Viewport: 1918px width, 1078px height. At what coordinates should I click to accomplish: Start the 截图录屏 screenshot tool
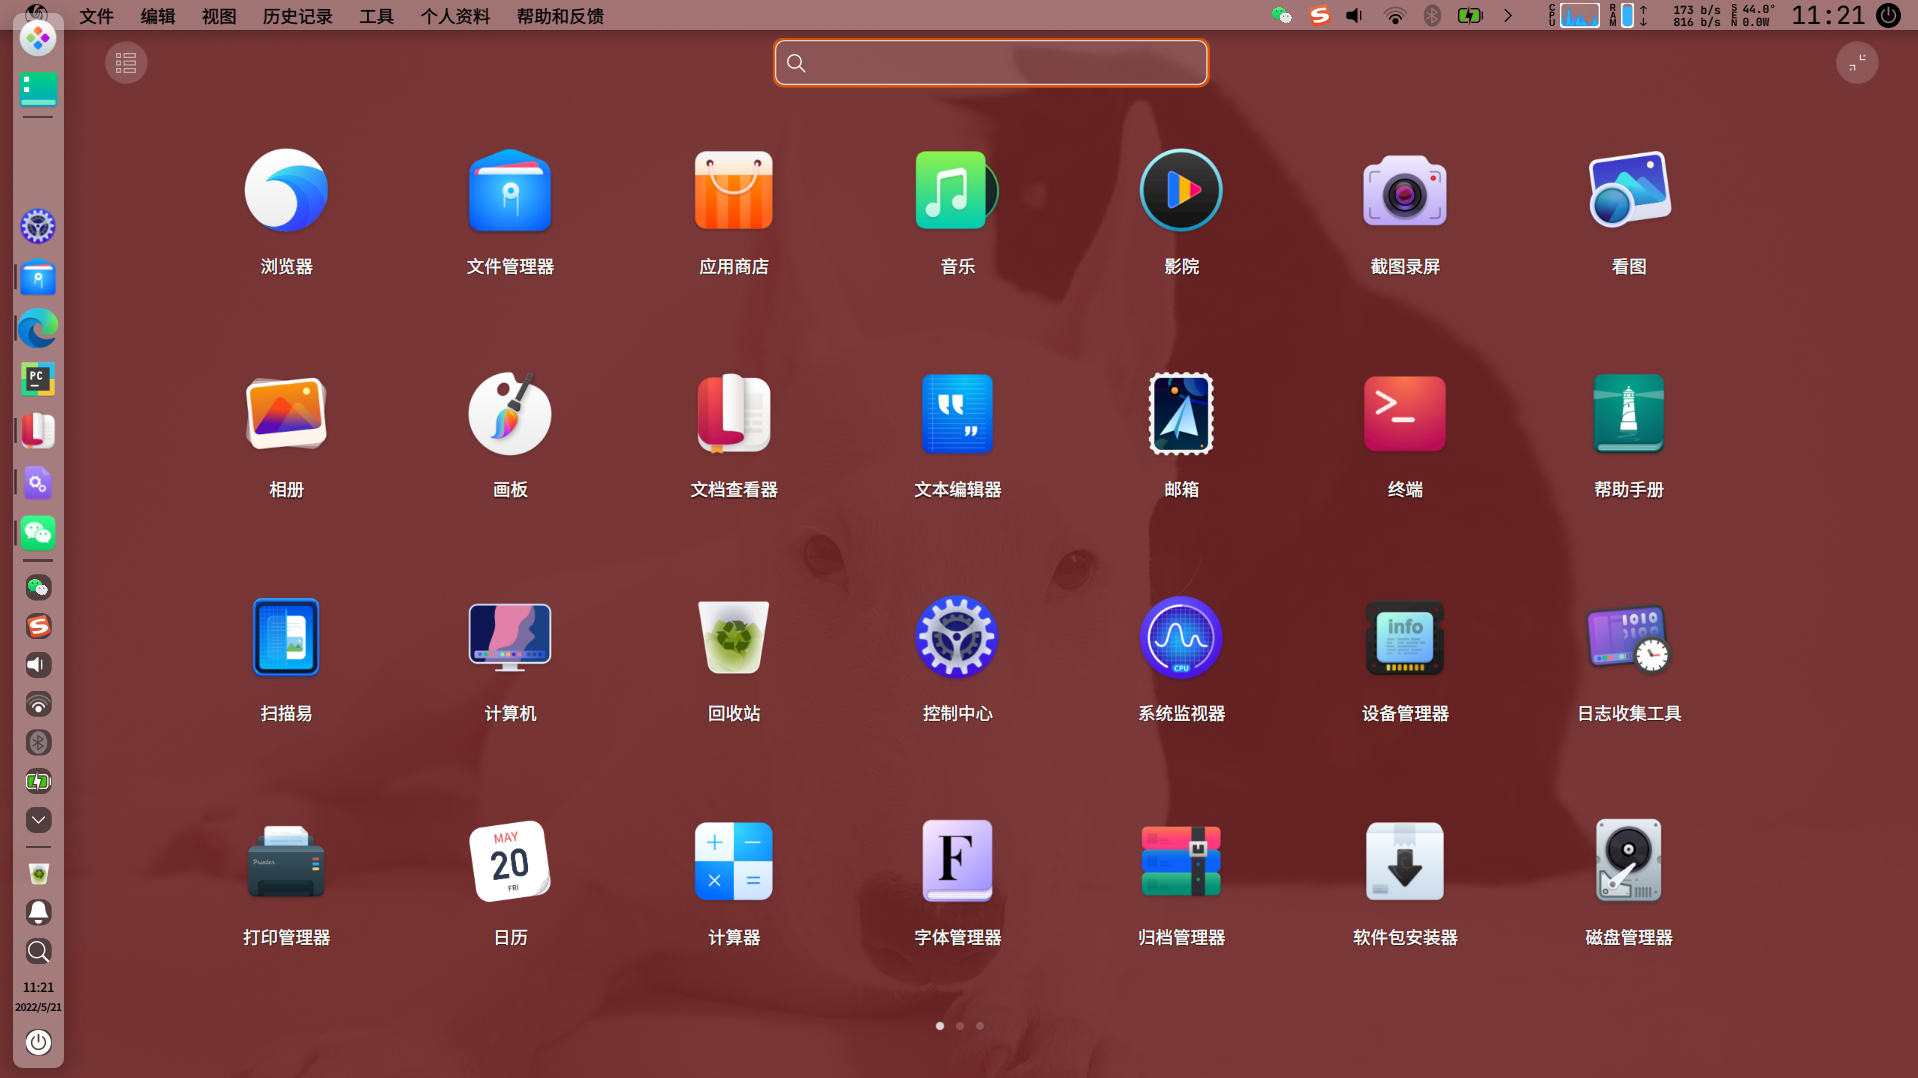click(1405, 190)
